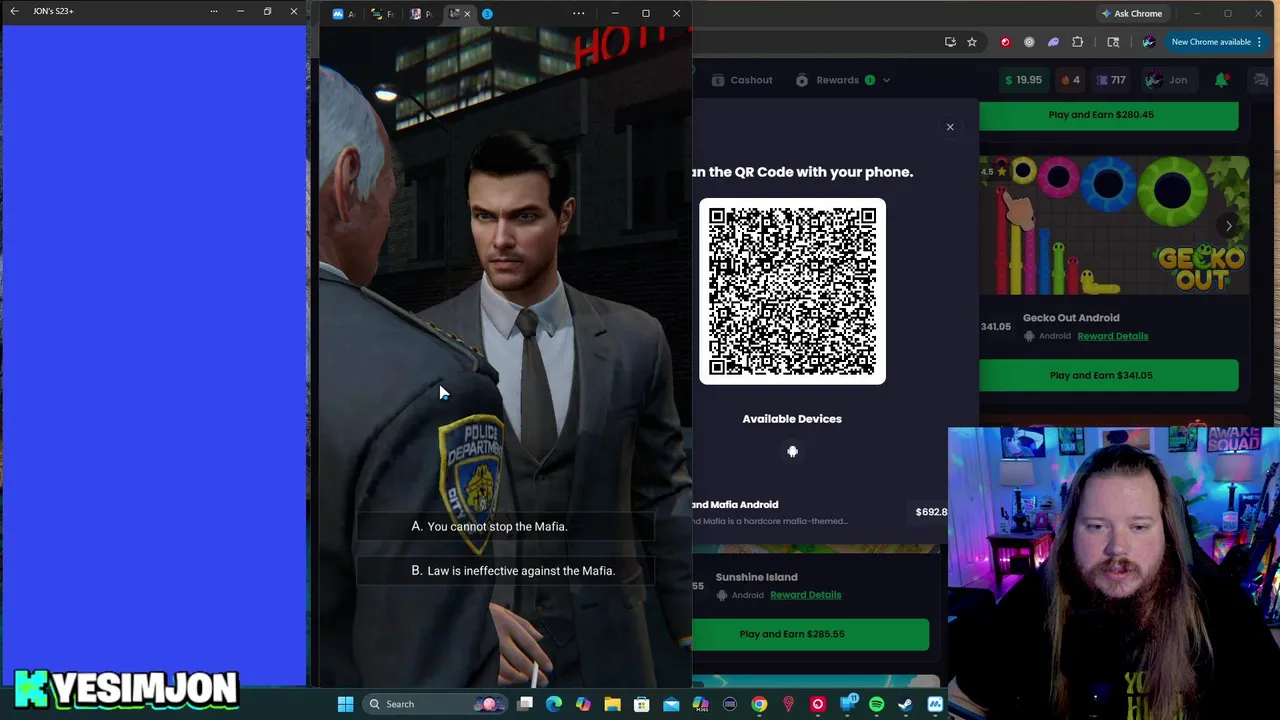The width and height of the screenshot is (1280, 720).
Task: Open the Windows Start menu
Action: 345,704
